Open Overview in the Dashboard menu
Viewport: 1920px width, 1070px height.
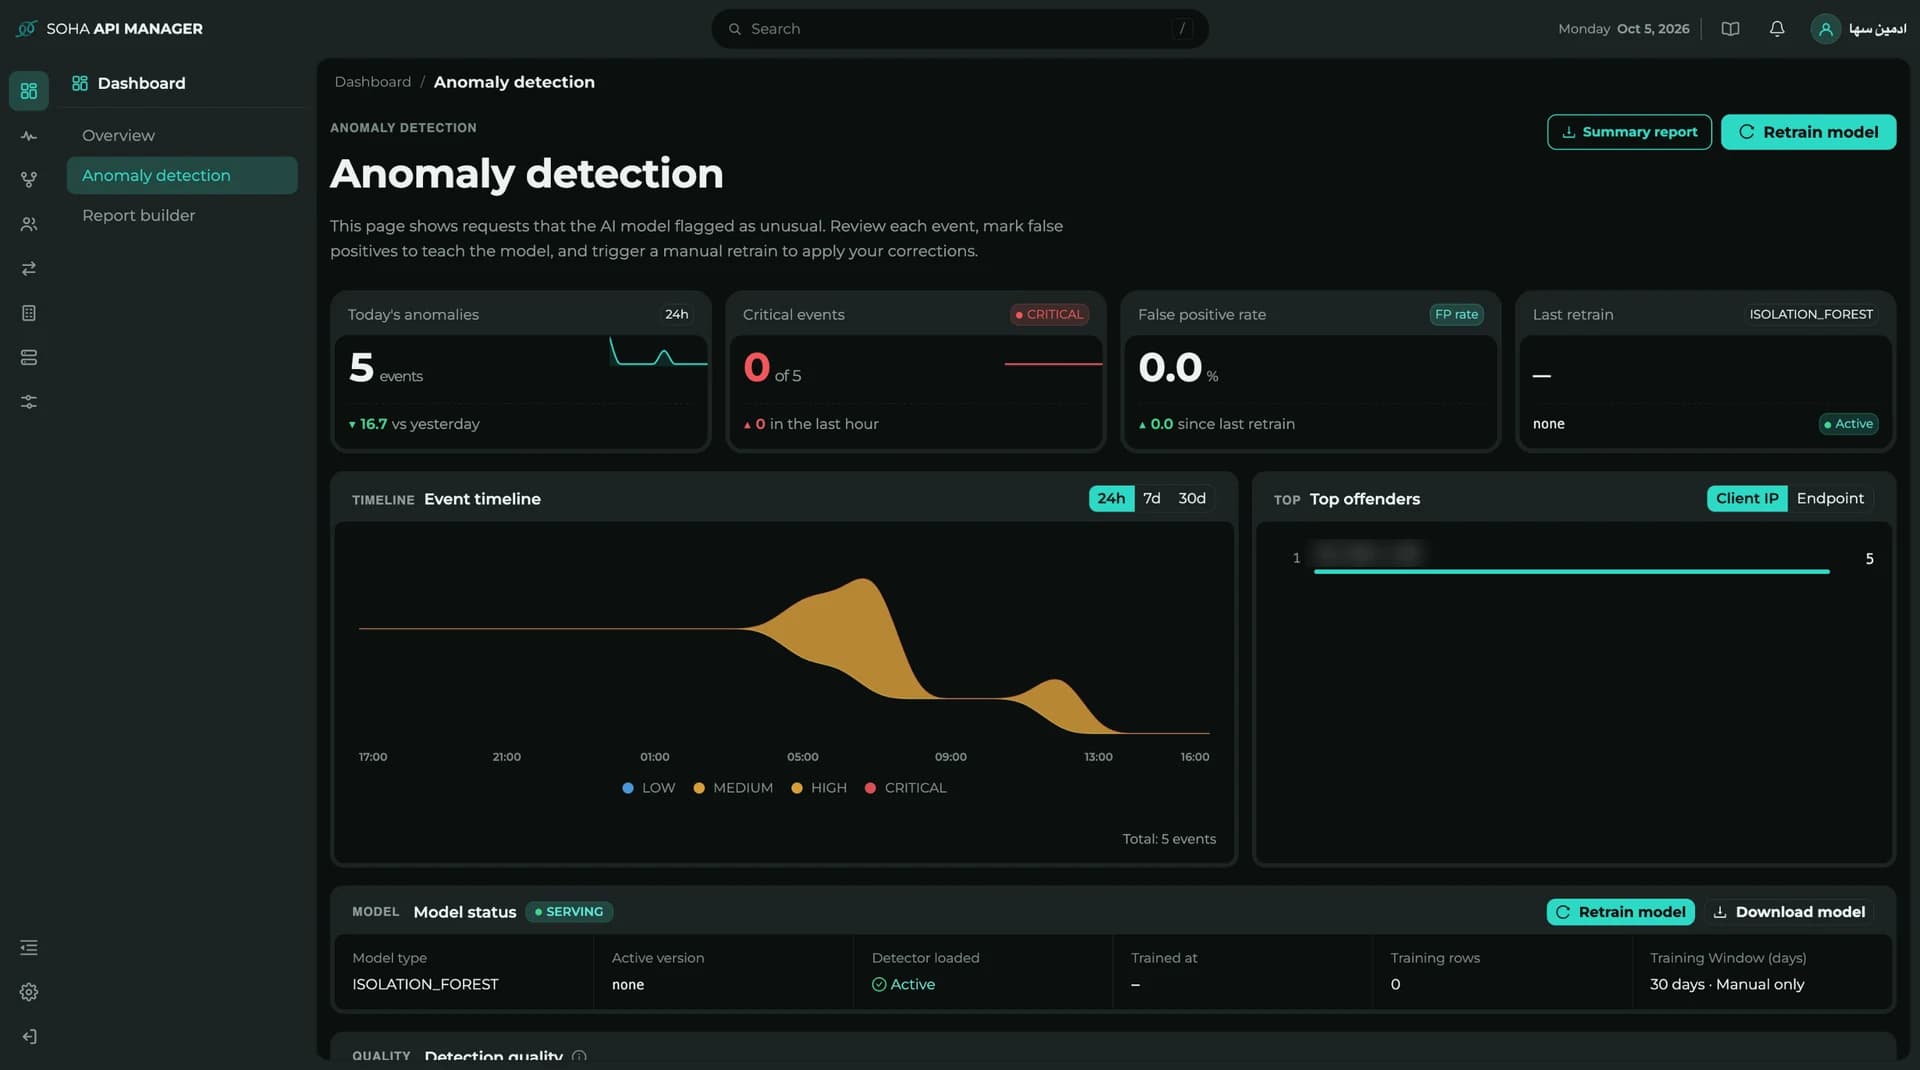coord(182,135)
